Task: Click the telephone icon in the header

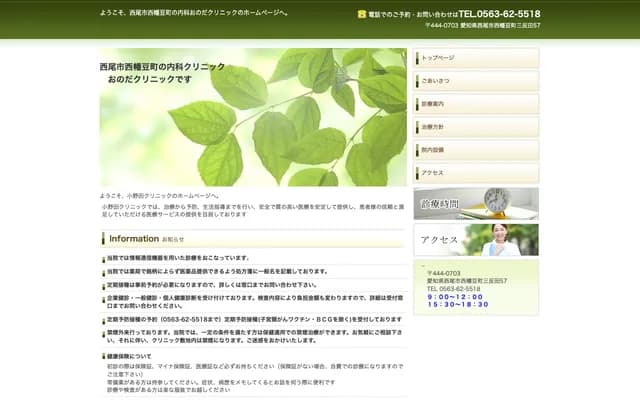Action: 362,14
